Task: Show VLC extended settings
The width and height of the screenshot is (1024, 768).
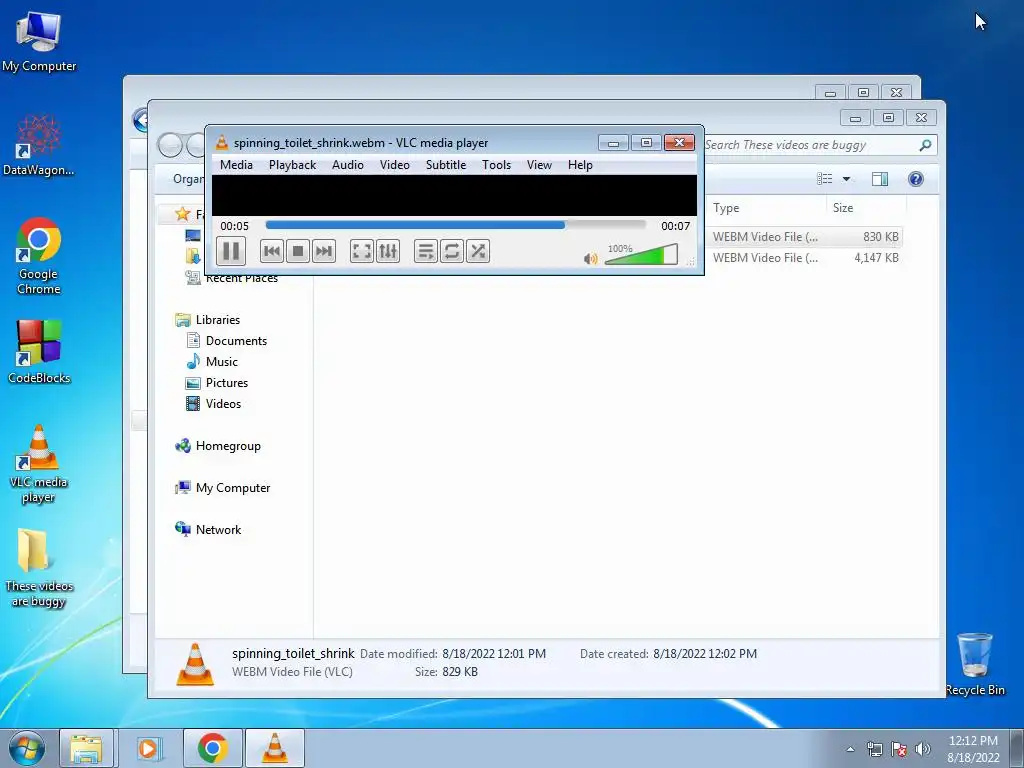Action: [x=388, y=251]
